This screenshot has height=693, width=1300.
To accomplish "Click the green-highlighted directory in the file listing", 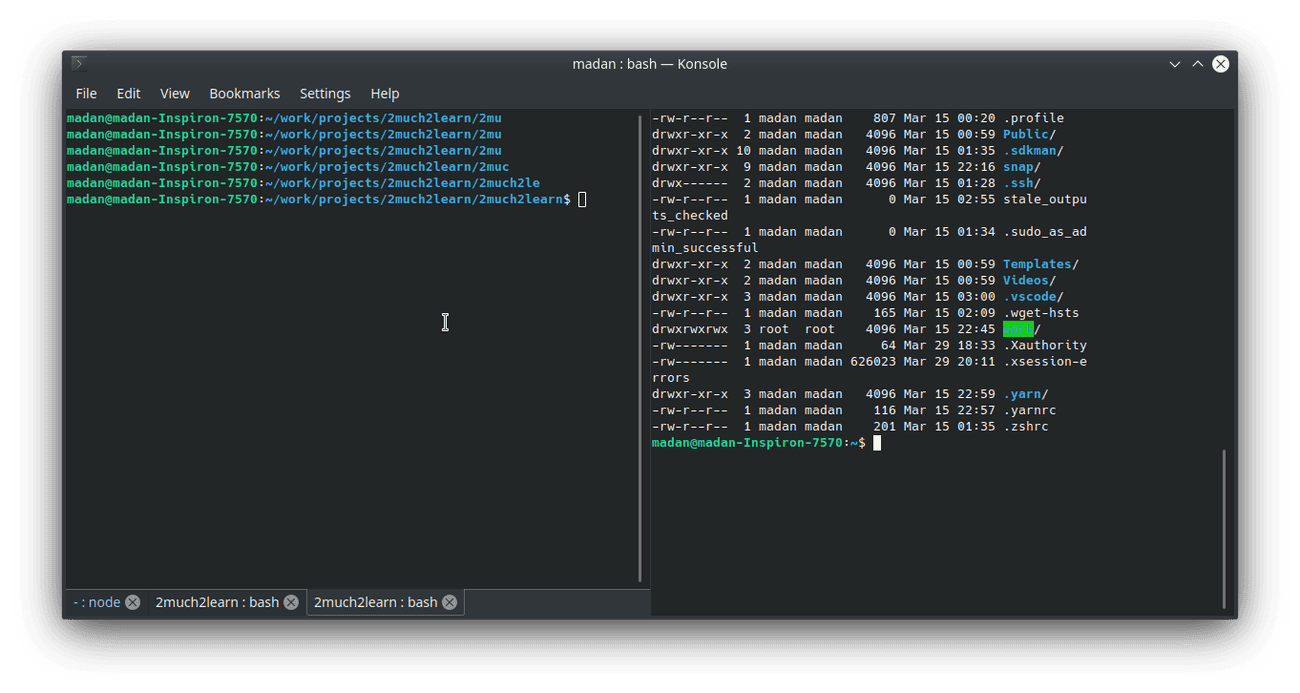I will [x=1017, y=329].
